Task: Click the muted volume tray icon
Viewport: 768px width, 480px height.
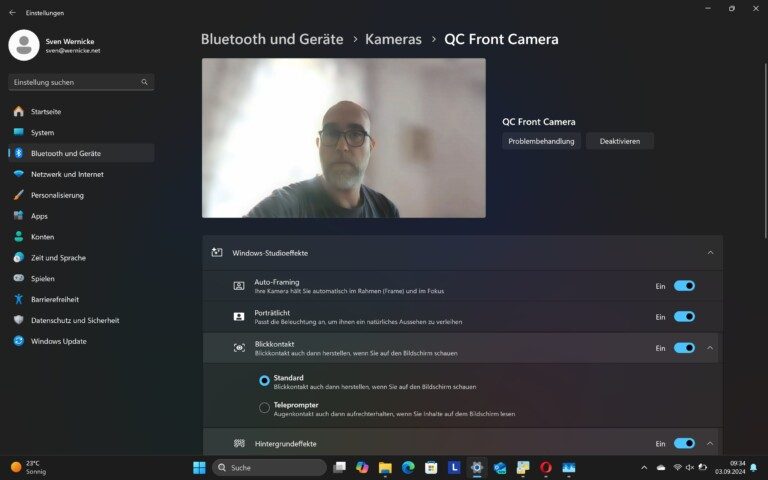Action: click(x=690, y=468)
